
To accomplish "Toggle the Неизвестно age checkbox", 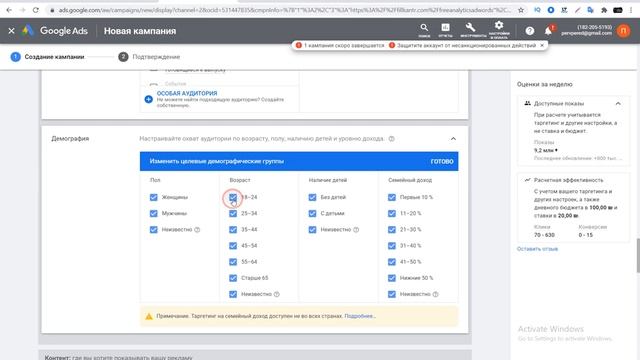I will (233, 294).
